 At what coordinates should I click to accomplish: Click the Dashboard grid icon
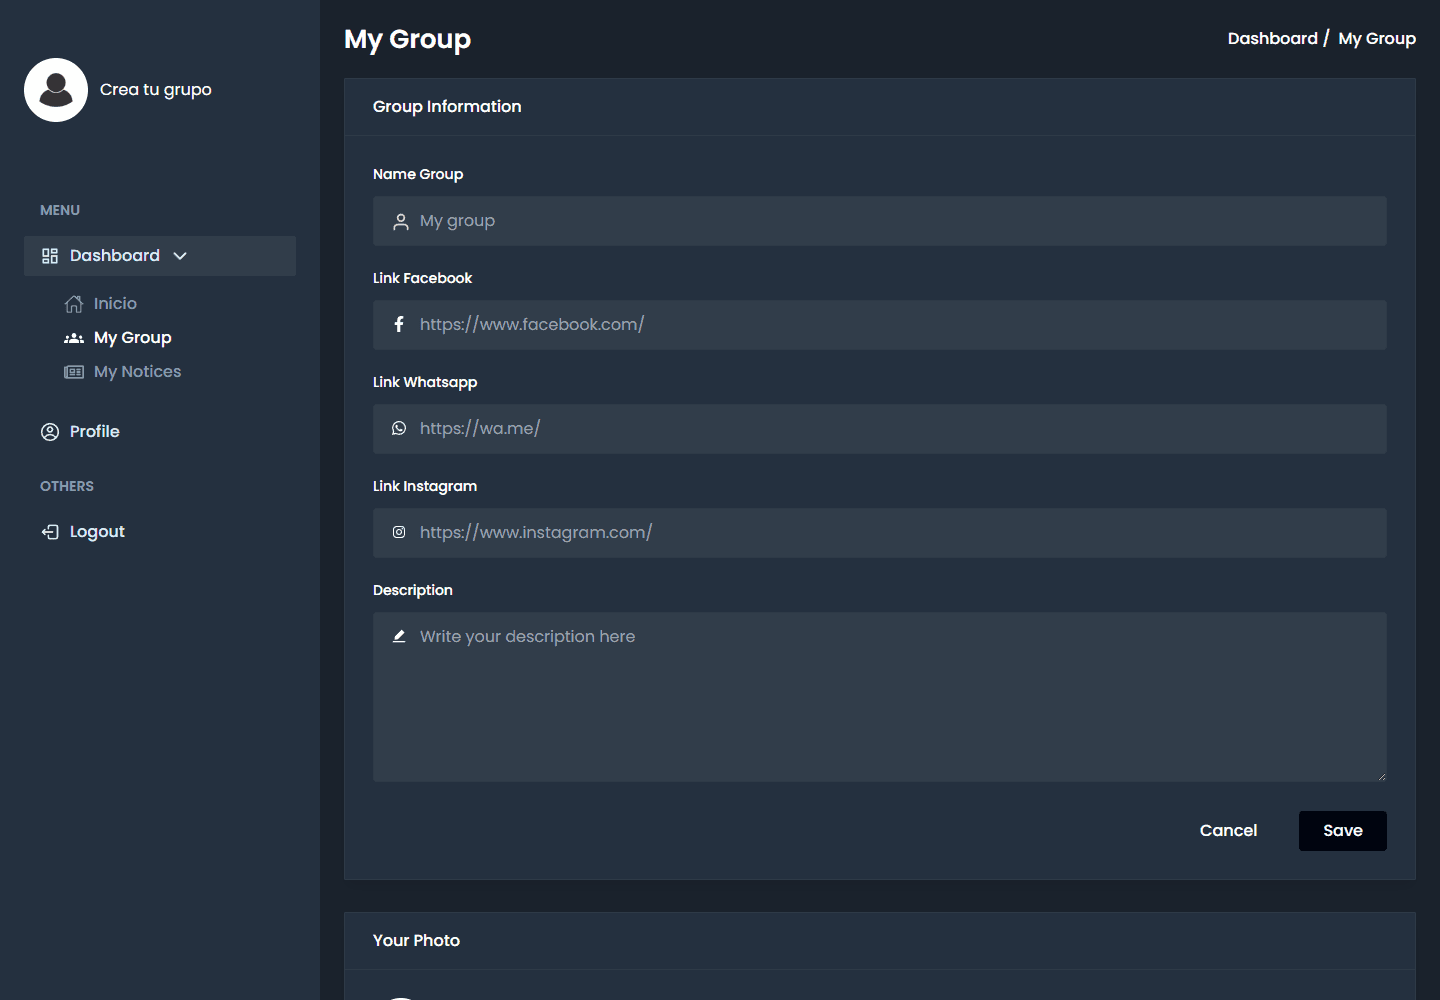coord(50,256)
